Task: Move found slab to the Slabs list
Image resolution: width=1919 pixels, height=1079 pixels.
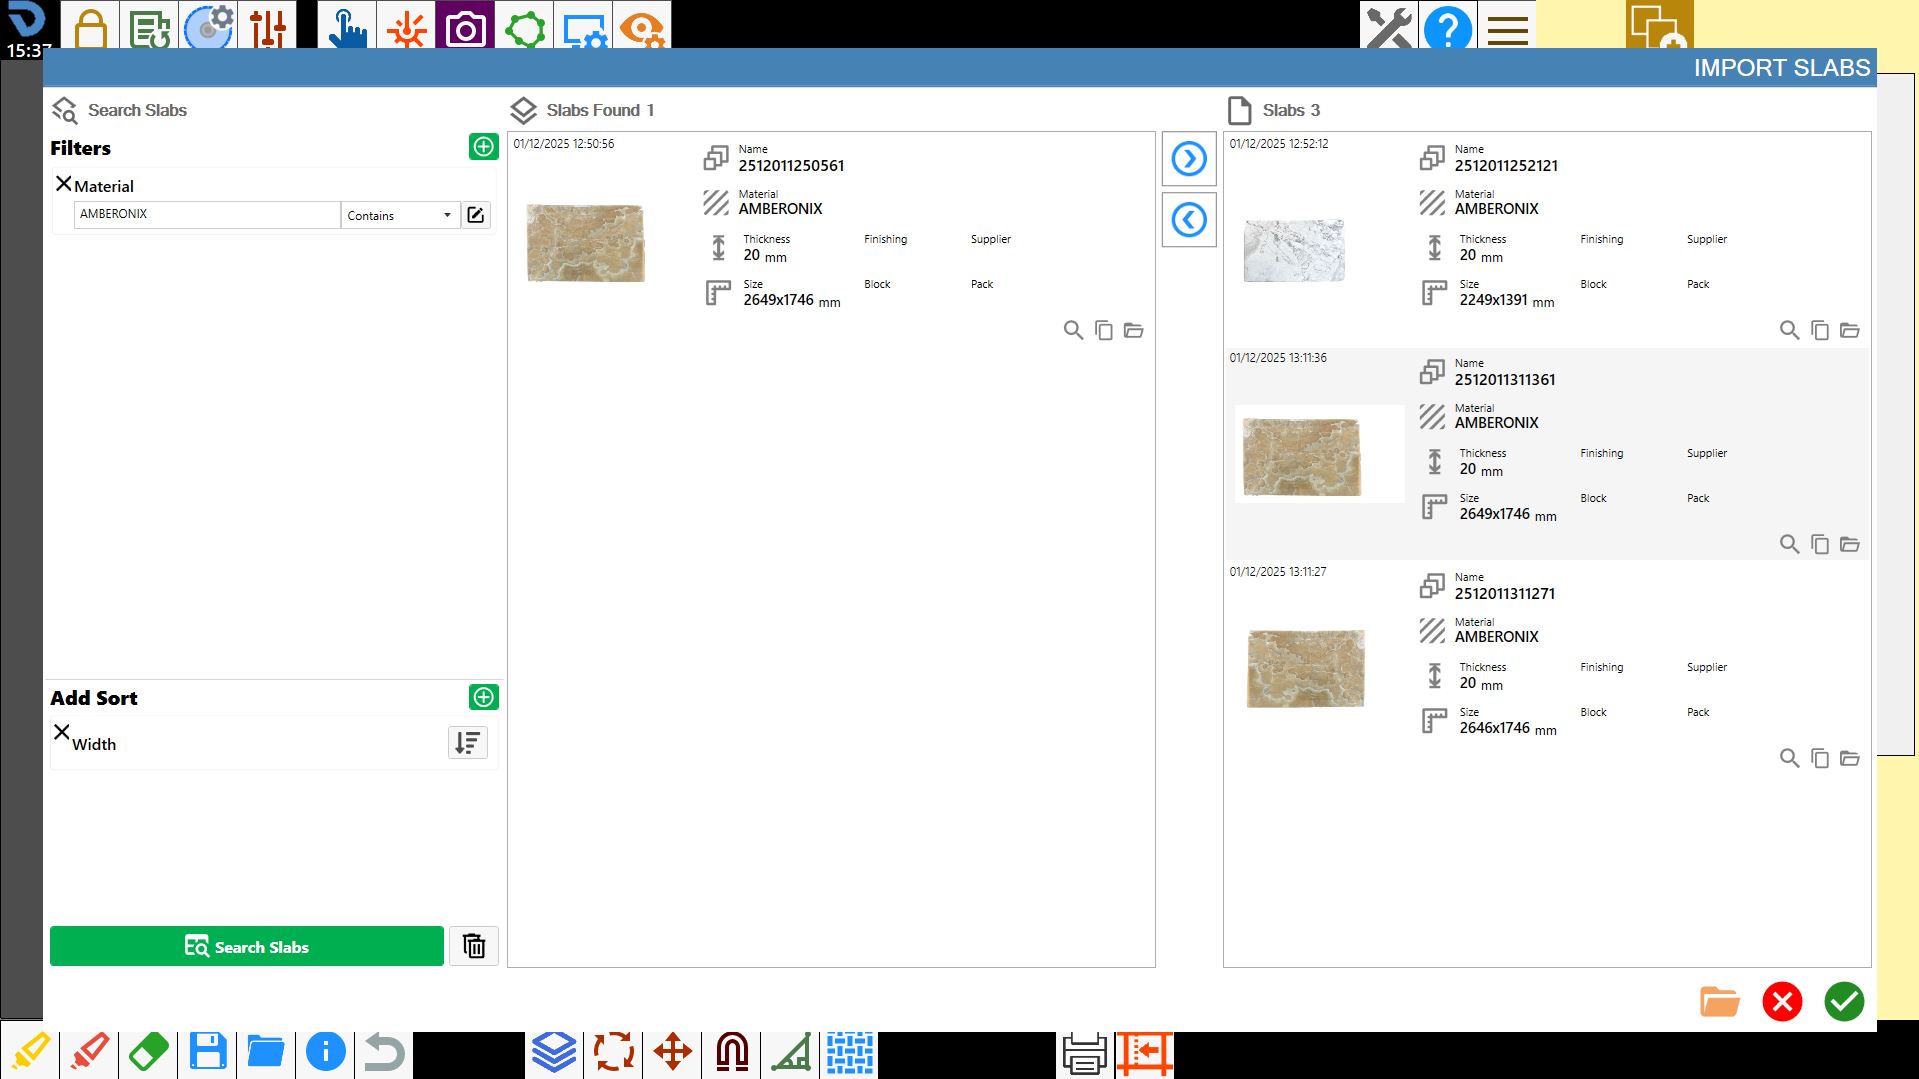Action: tap(1189, 159)
